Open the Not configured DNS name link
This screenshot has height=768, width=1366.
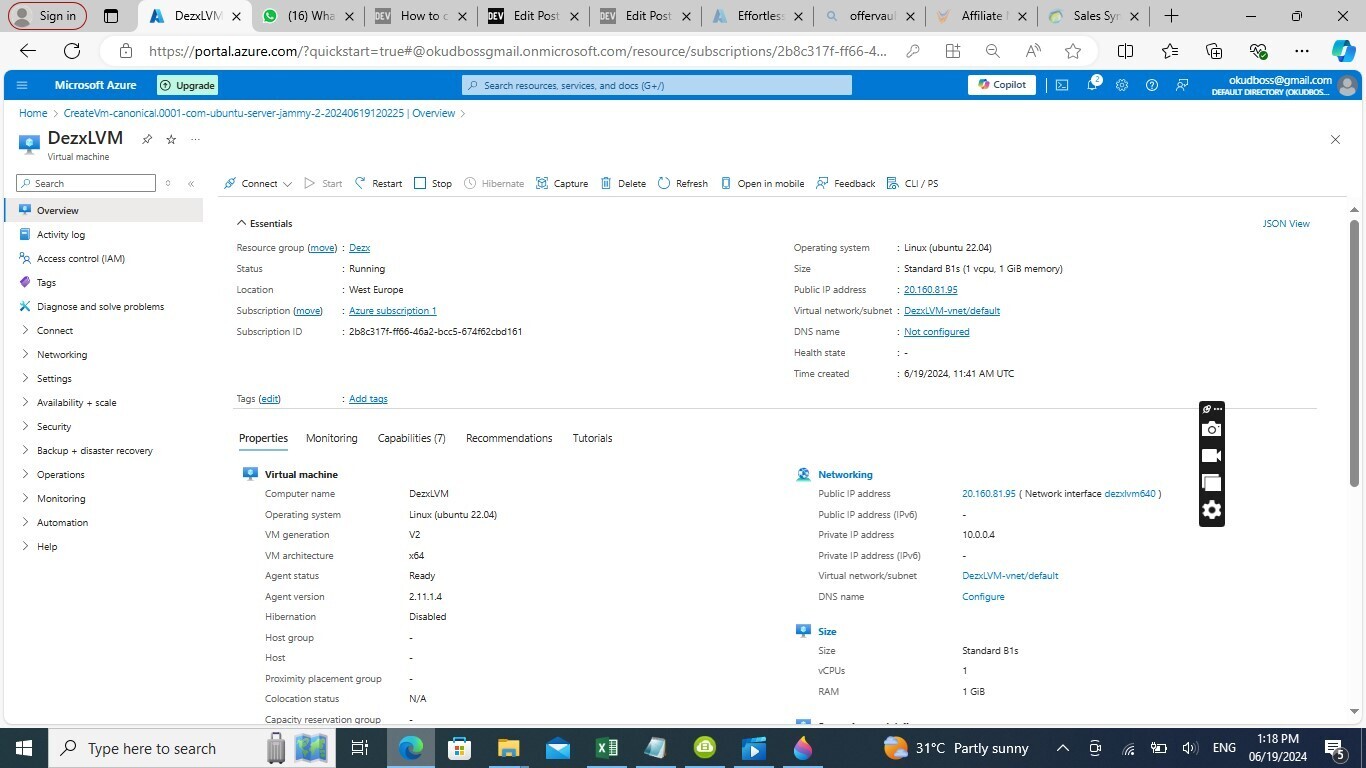click(936, 331)
